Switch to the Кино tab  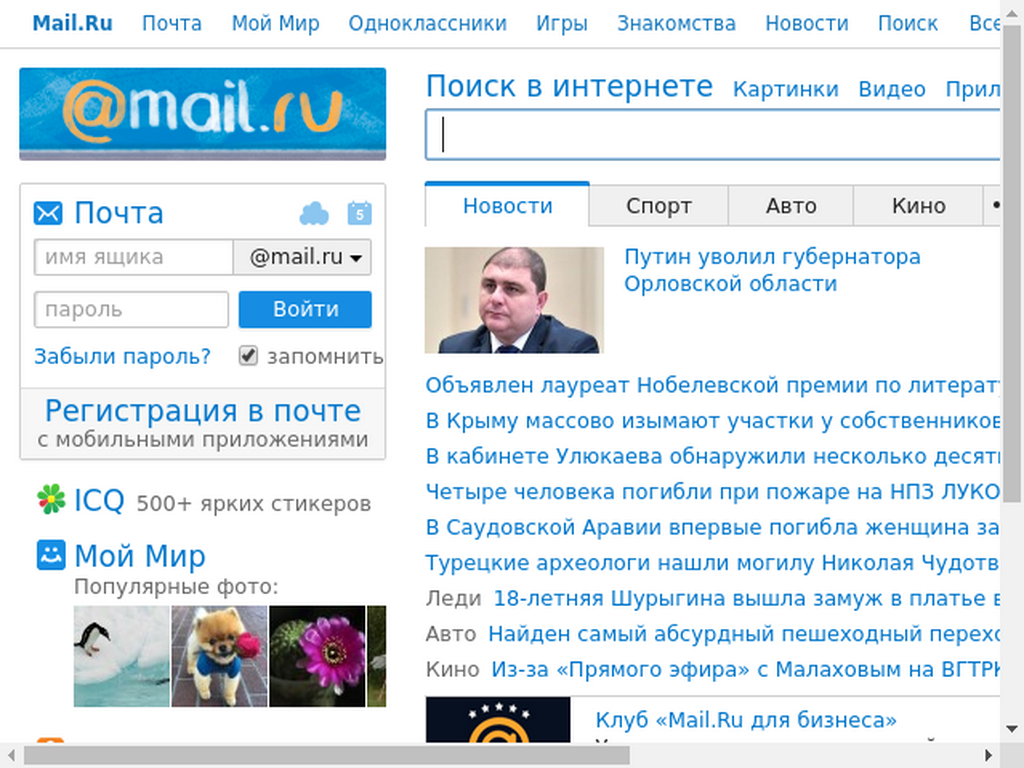[x=918, y=206]
